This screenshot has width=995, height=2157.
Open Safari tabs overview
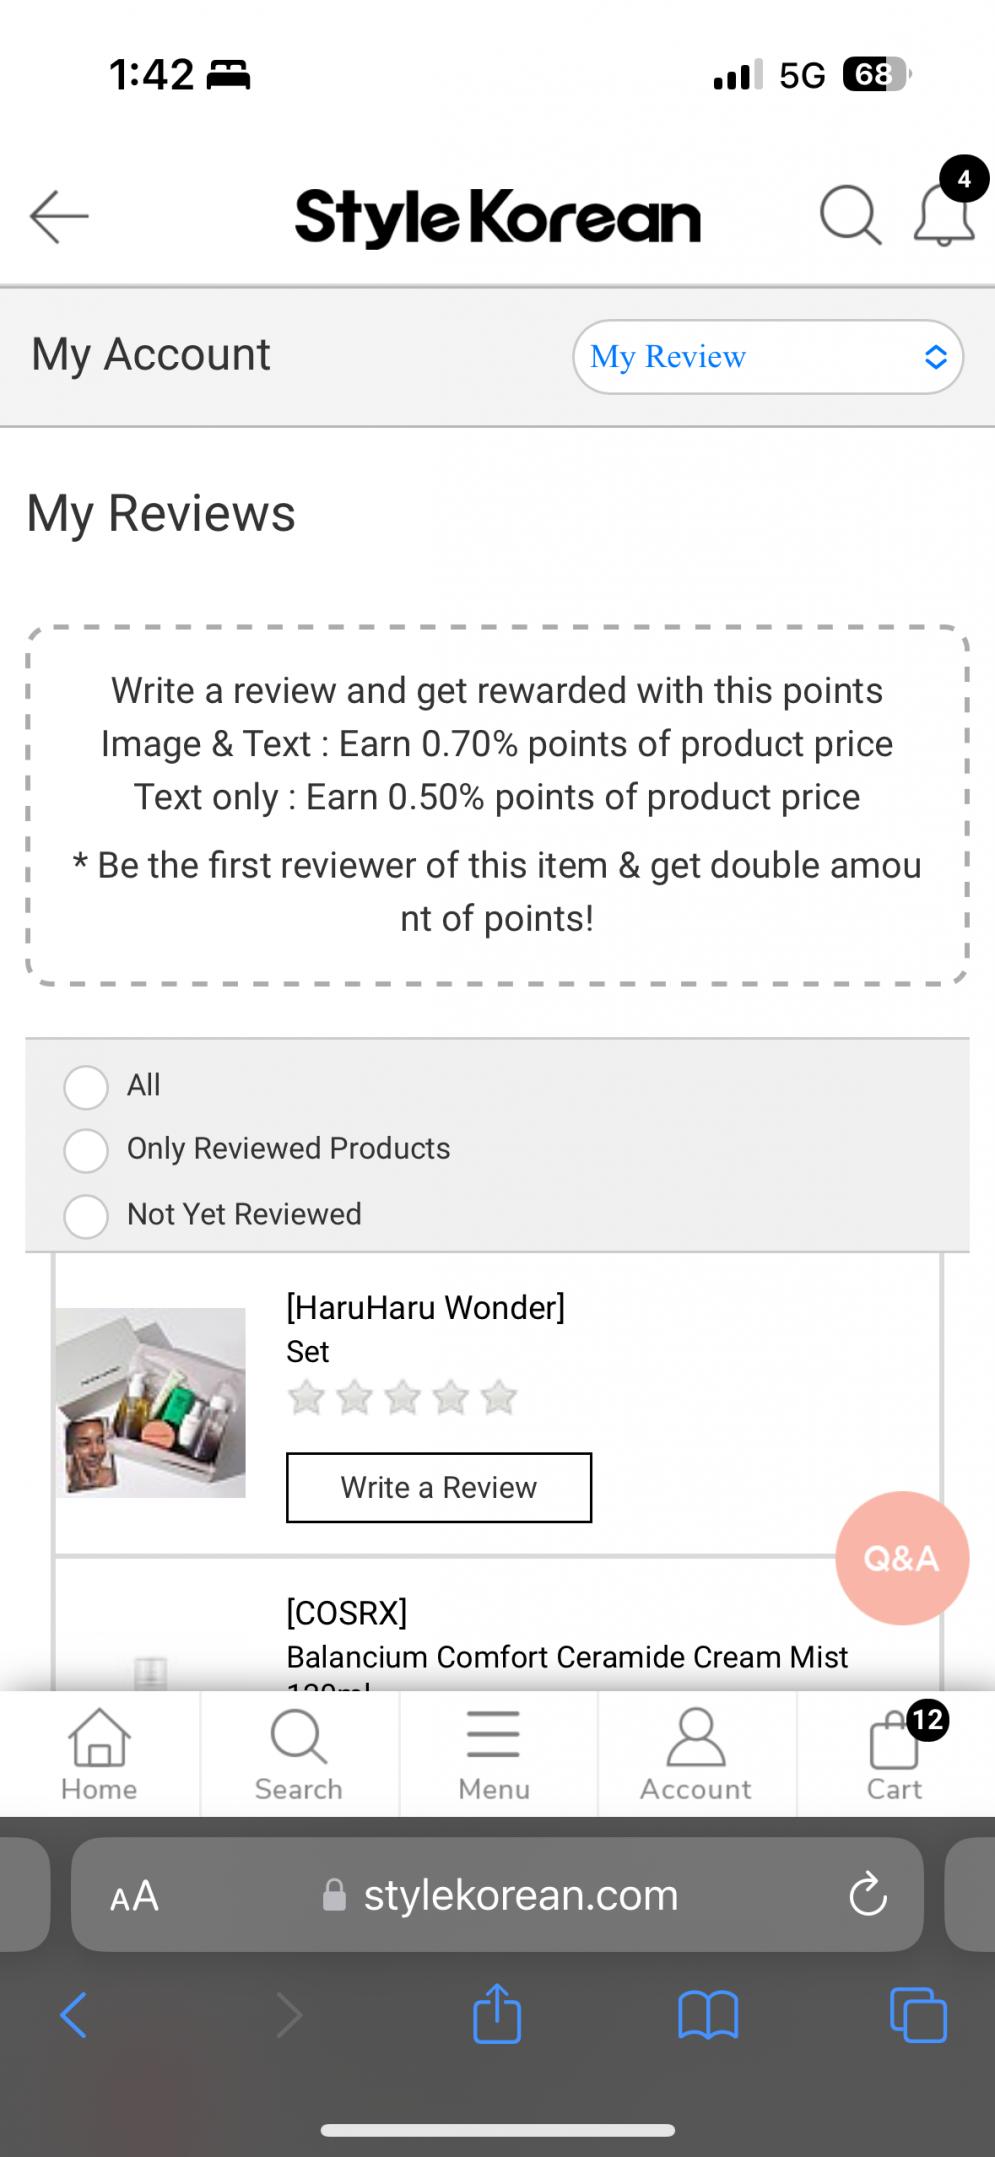918,2014
